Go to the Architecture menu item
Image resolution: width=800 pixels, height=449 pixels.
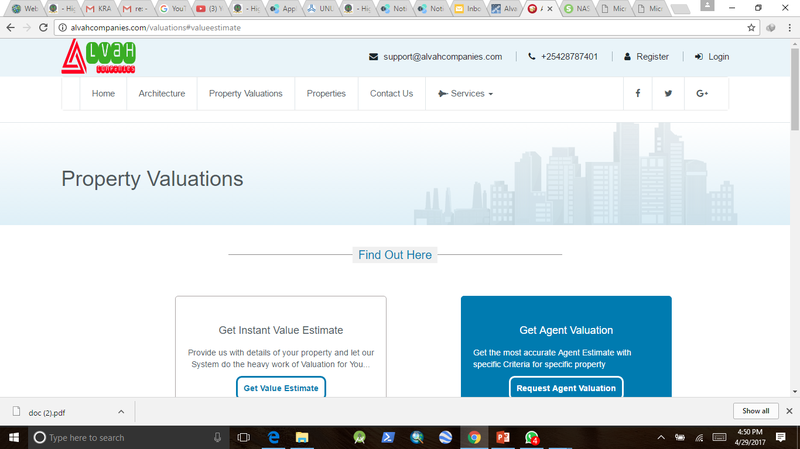(x=162, y=94)
